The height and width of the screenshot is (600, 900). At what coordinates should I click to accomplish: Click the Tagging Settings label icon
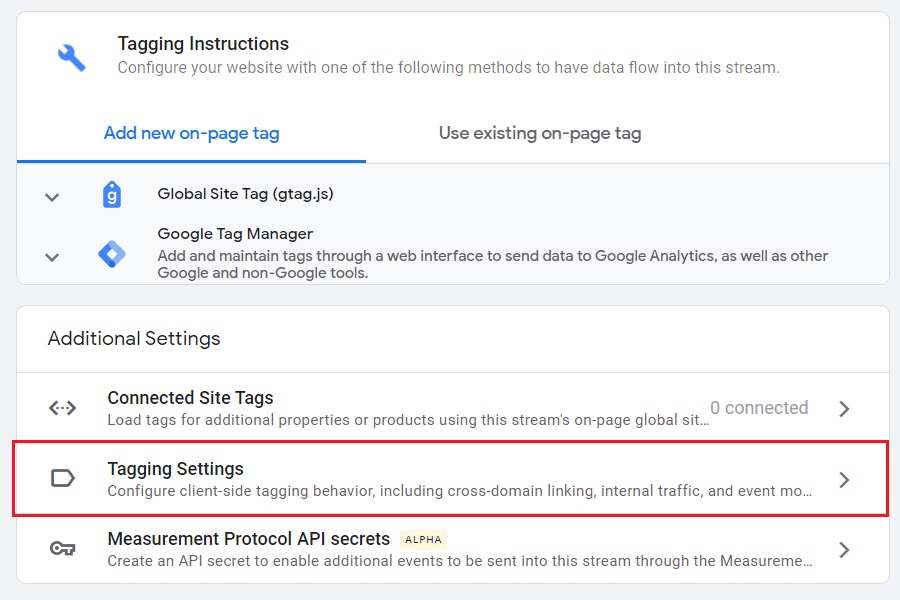[63, 478]
